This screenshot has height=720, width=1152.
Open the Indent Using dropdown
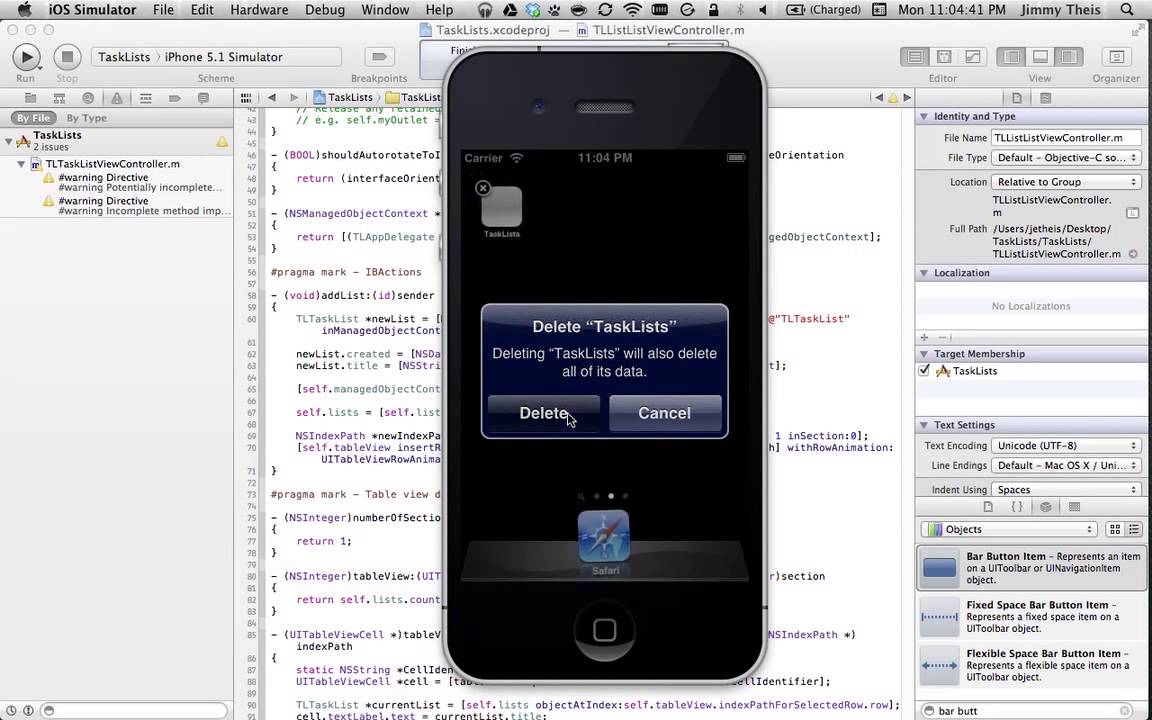pos(1065,489)
